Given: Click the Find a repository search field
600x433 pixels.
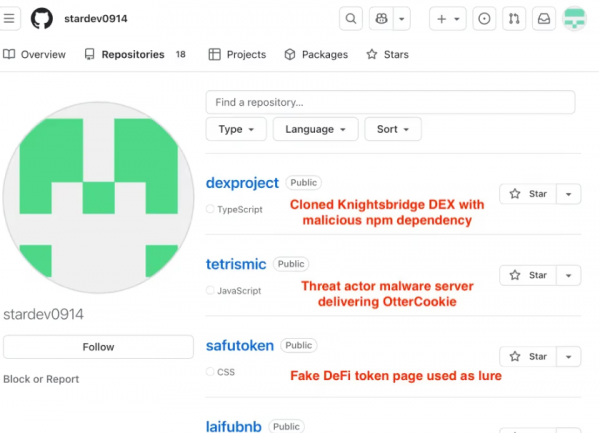Looking at the screenshot, I should (390, 102).
